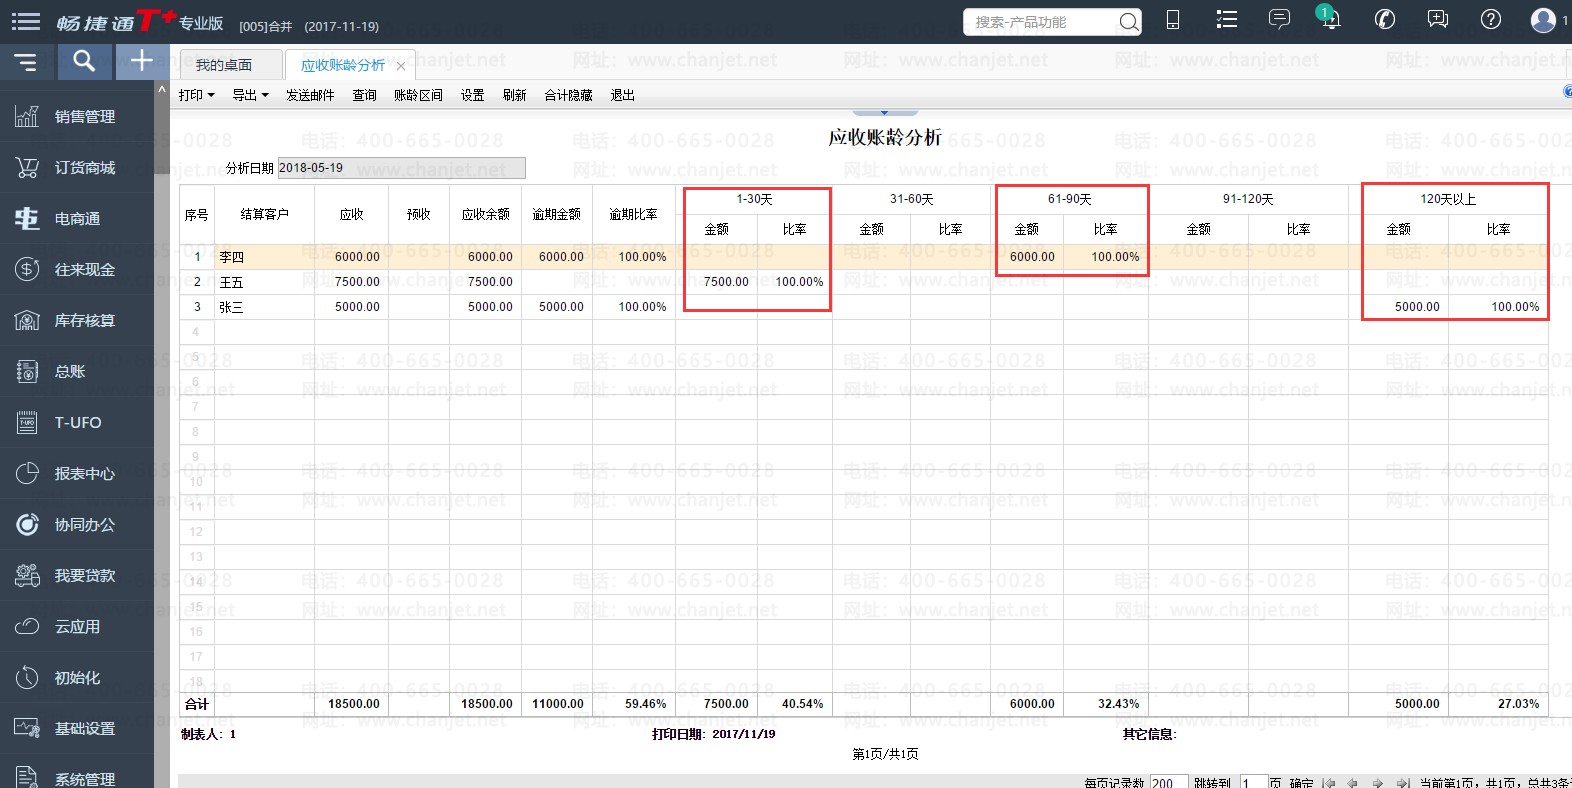Close the 应收账龄分析 tab
Image resolution: width=1572 pixels, height=788 pixels.
click(401, 66)
